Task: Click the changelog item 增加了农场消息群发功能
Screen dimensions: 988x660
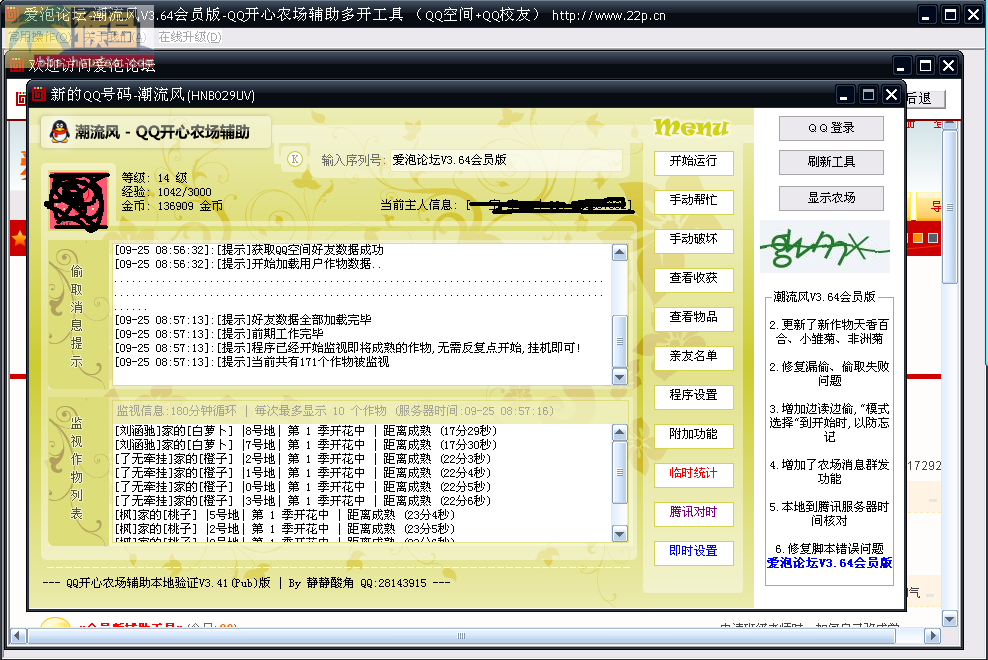Action: point(829,472)
